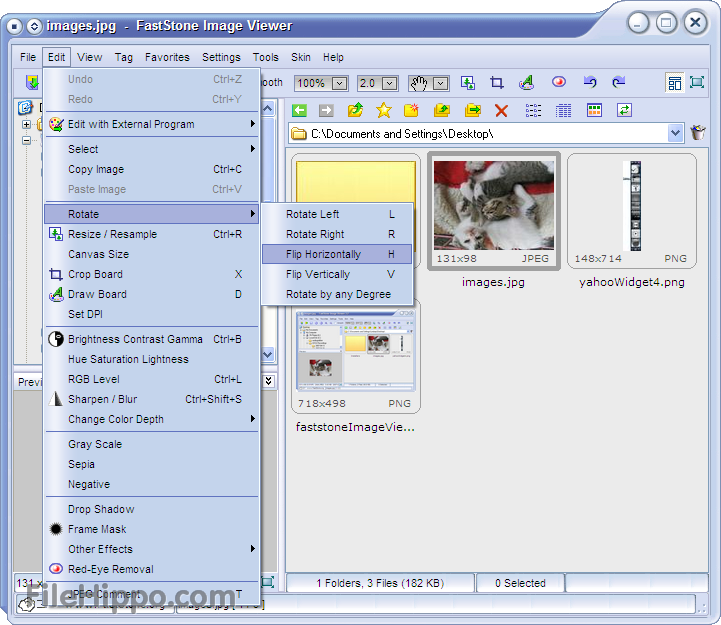Open the 100% zoom dropdown
The image size is (721, 625).
coord(339,84)
